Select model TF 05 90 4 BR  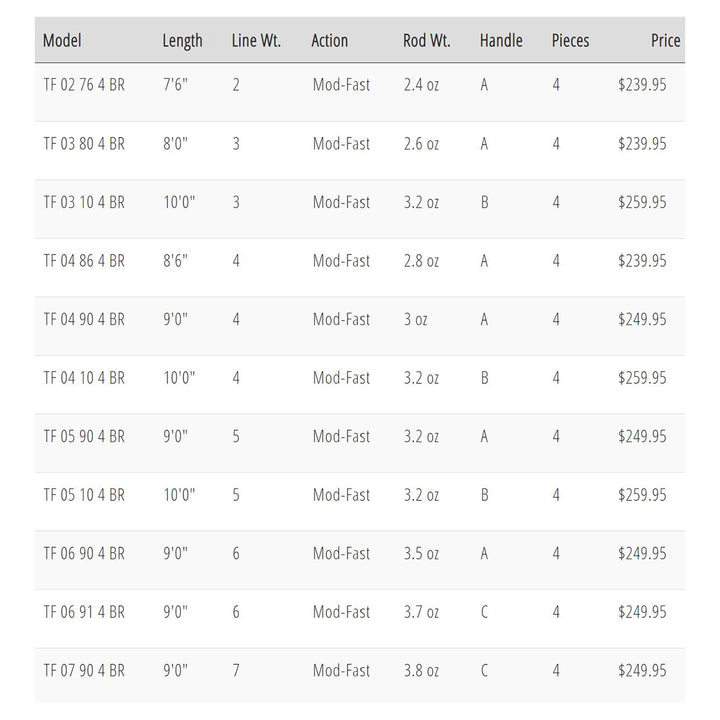click(84, 436)
